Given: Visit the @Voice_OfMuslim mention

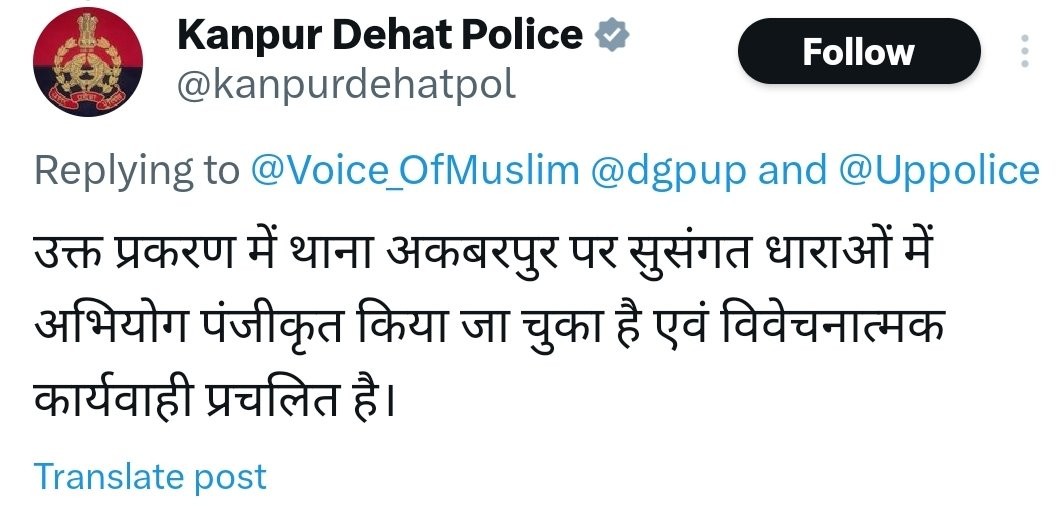Looking at the screenshot, I should click(x=415, y=171).
